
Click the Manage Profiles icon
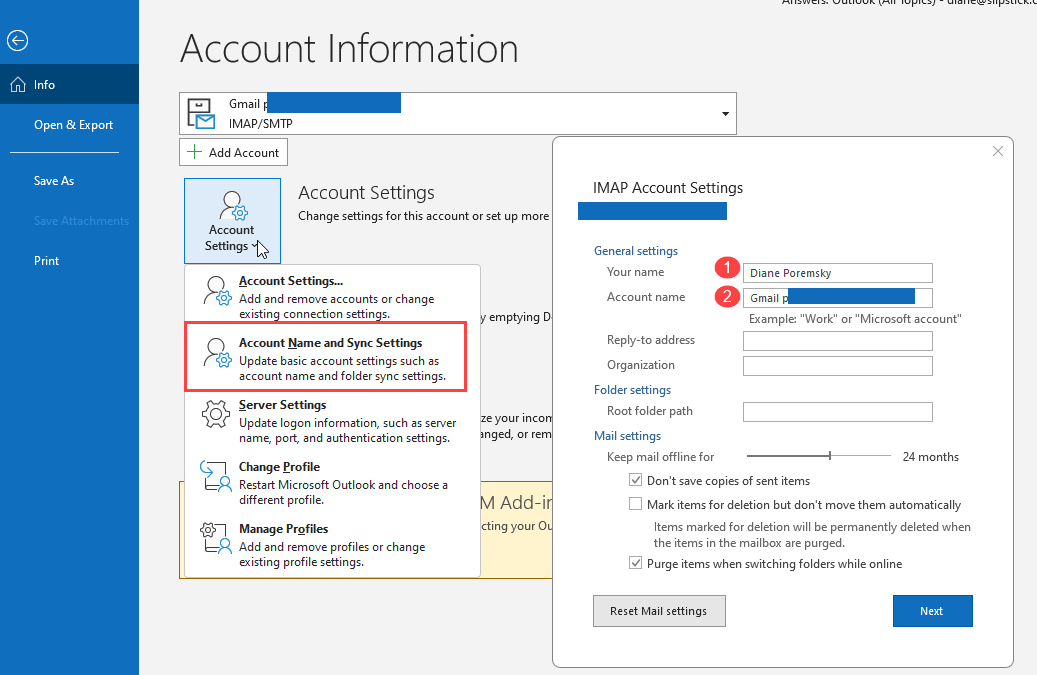(x=216, y=537)
